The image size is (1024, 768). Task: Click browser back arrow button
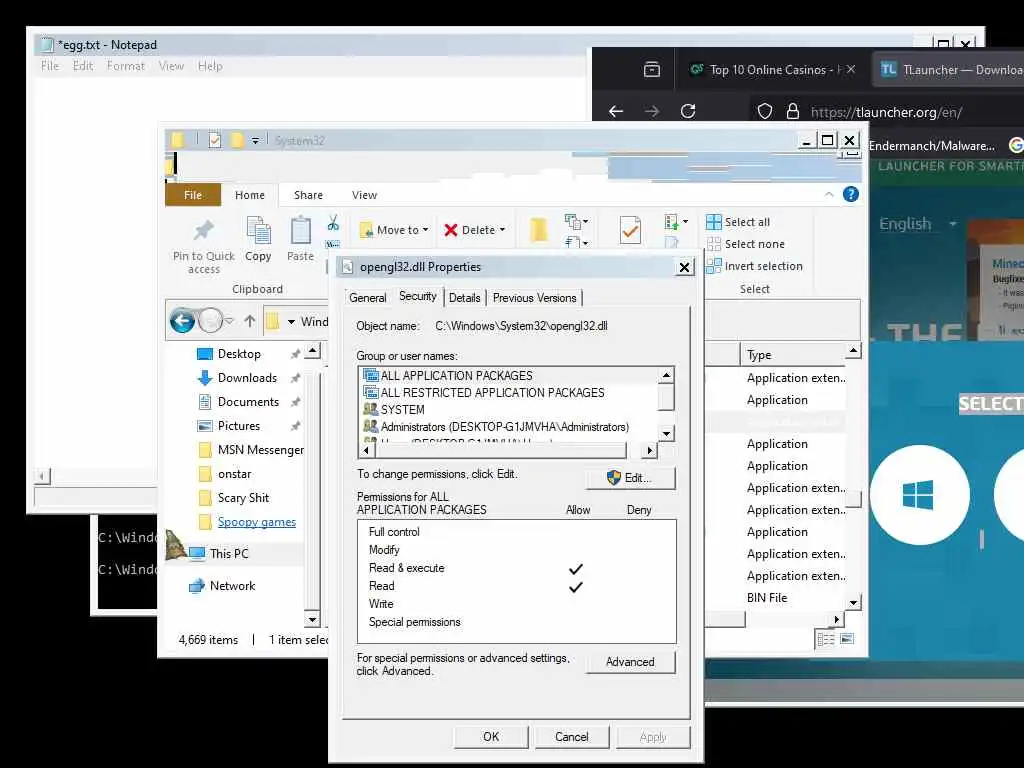(x=616, y=112)
